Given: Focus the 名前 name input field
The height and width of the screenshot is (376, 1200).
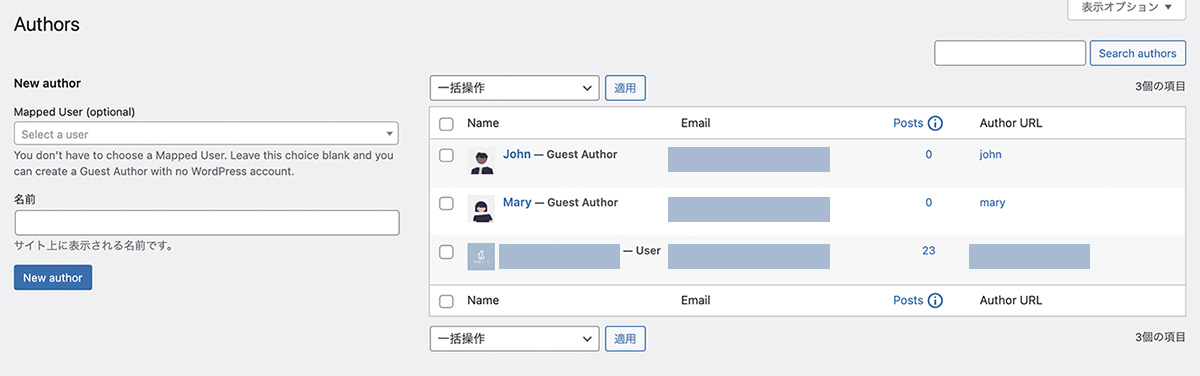Looking at the screenshot, I should (x=207, y=223).
